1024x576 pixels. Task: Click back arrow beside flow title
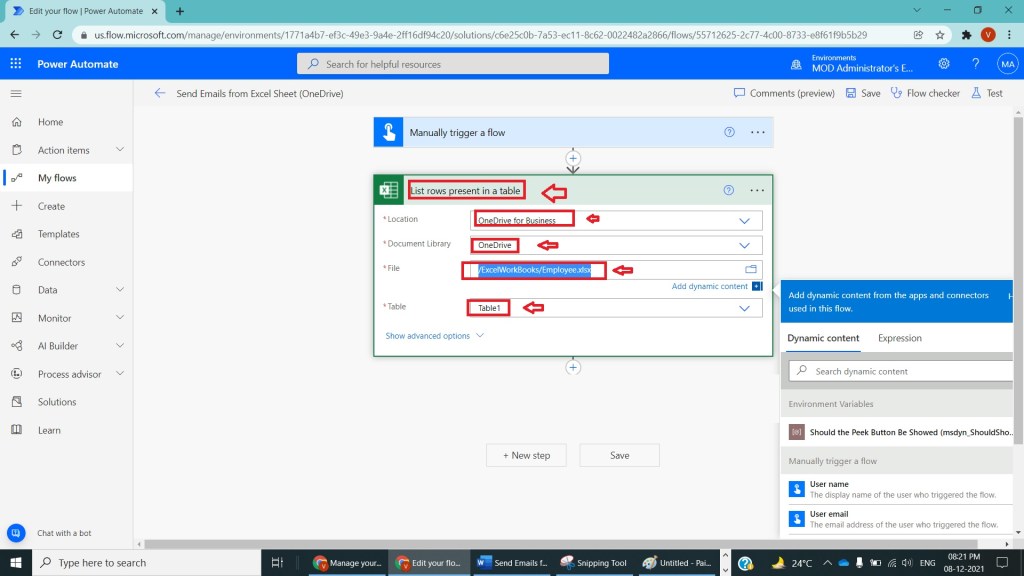pos(159,93)
